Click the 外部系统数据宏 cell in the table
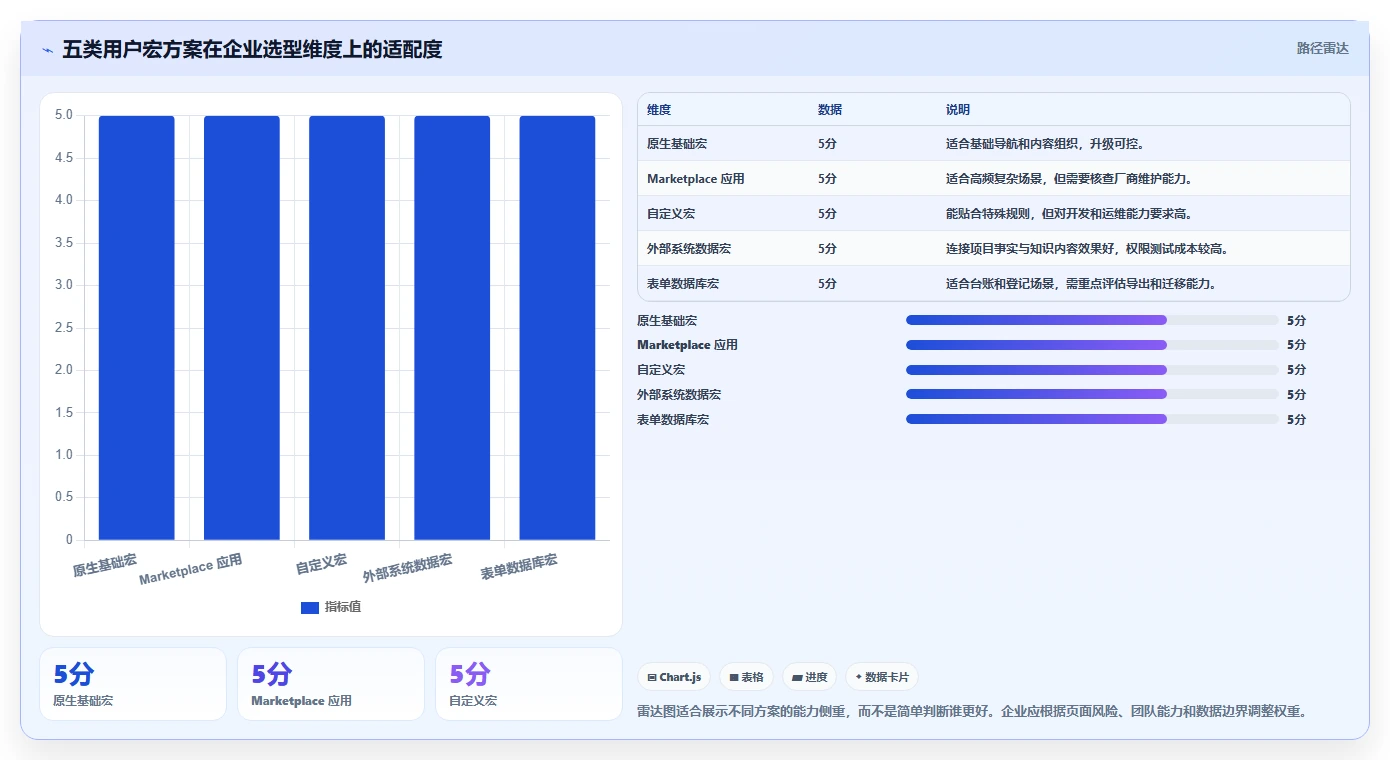Image resolution: width=1390 pixels, height=760 pixels. pos(689,249)
